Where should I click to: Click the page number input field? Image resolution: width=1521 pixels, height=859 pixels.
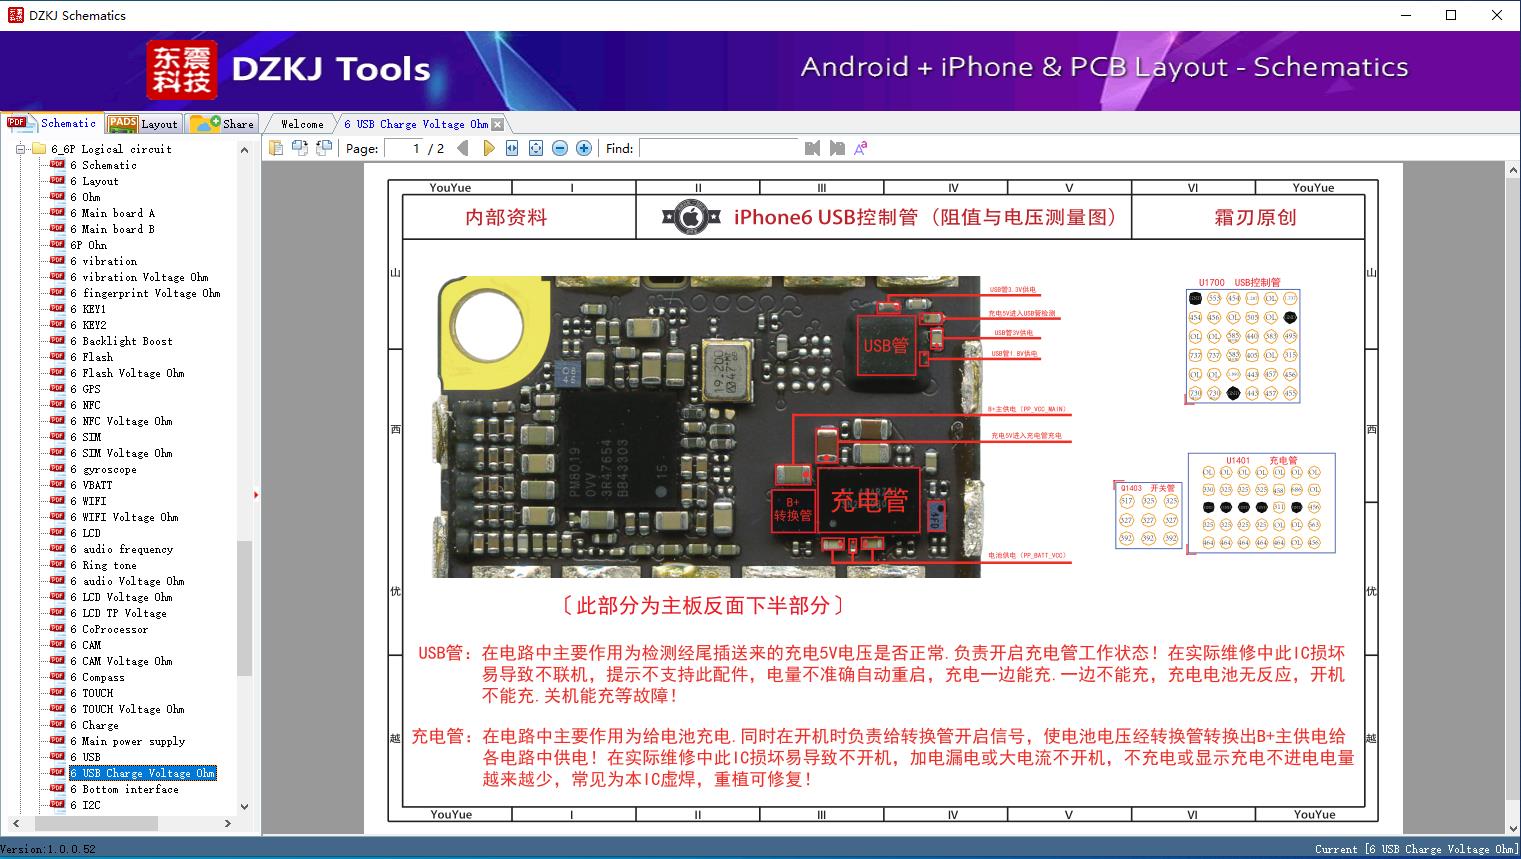coord(404,148)
